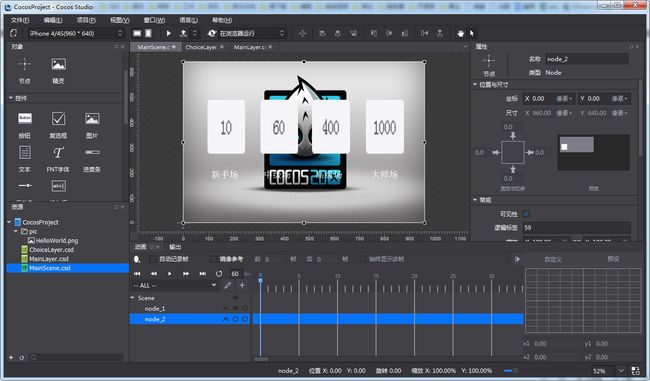
Task: Click the first align icon in the toolbar
Action: (x=323, y=33)
